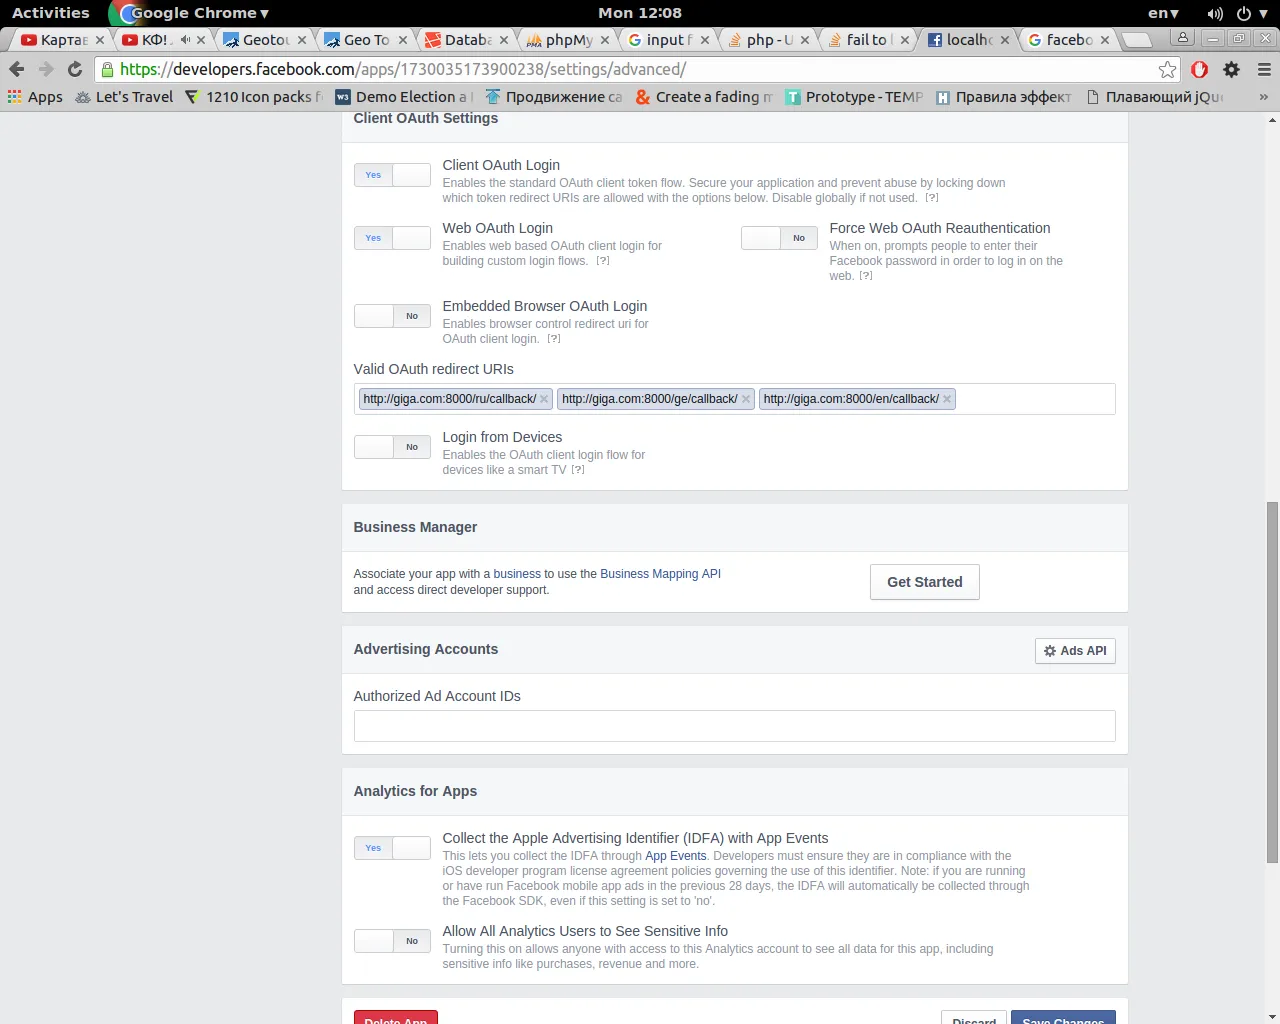1280x1024 pixels.
Task: Open help for Force Web OAuth Reauthentication
Action: pyautogui.click(x=866, y=276)
